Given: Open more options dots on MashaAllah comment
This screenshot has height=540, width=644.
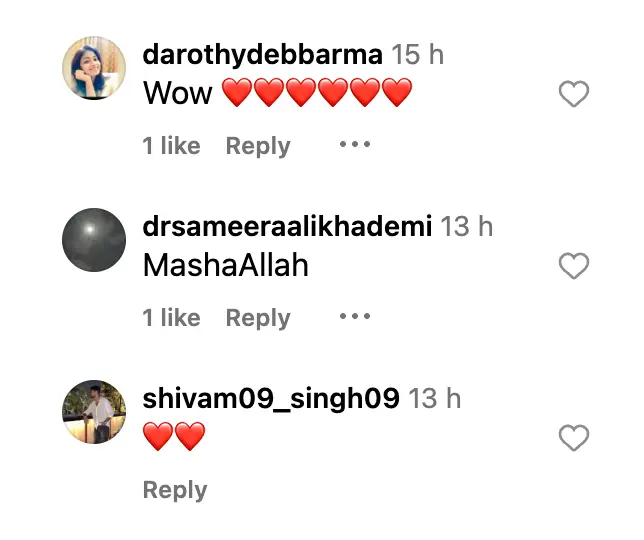Looking at the screenshot, I should coord(355,316).
